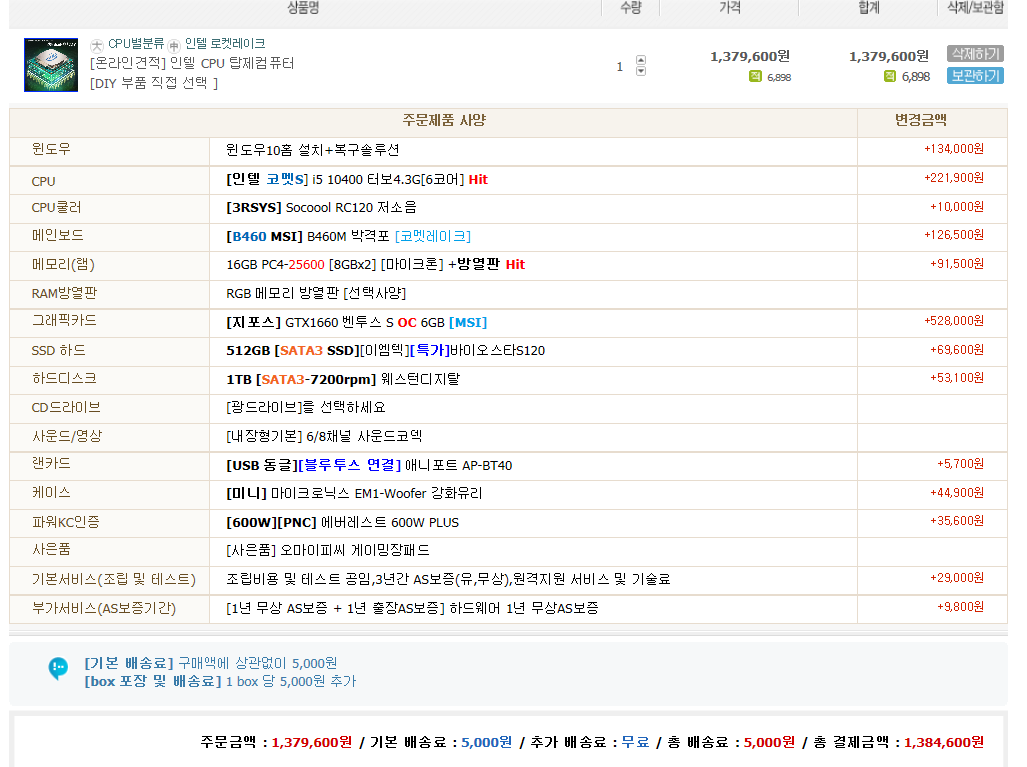Click the SSD 512GB 바이오스타 S120 entry
The height and width of the screenshot is (767, 1027).
point(385,351)
